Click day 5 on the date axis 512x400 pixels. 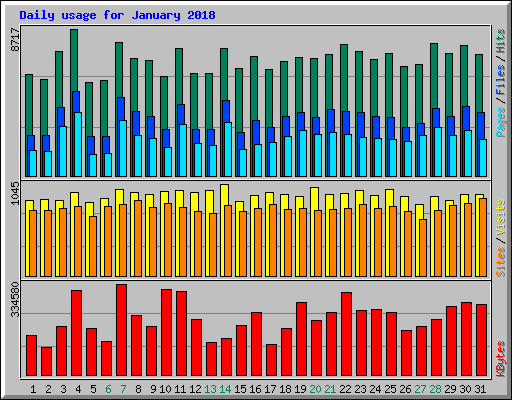(93, 389)
